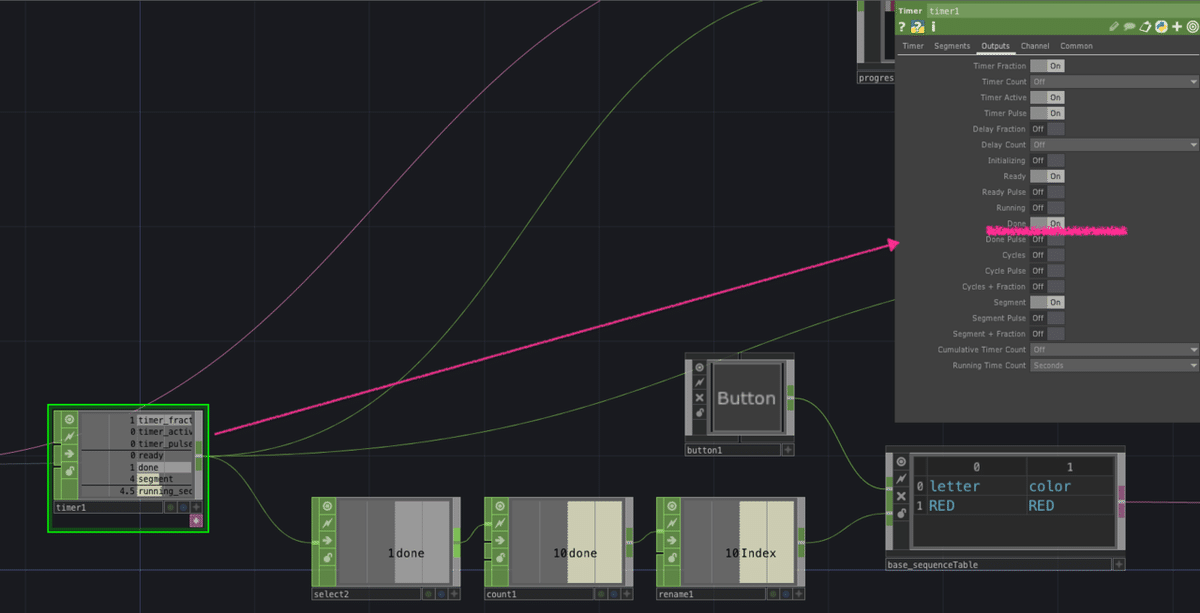This screenshot has width=1200, height=613.
Task: Toggle Done output switch
Action: click(x=1047, y=223)
